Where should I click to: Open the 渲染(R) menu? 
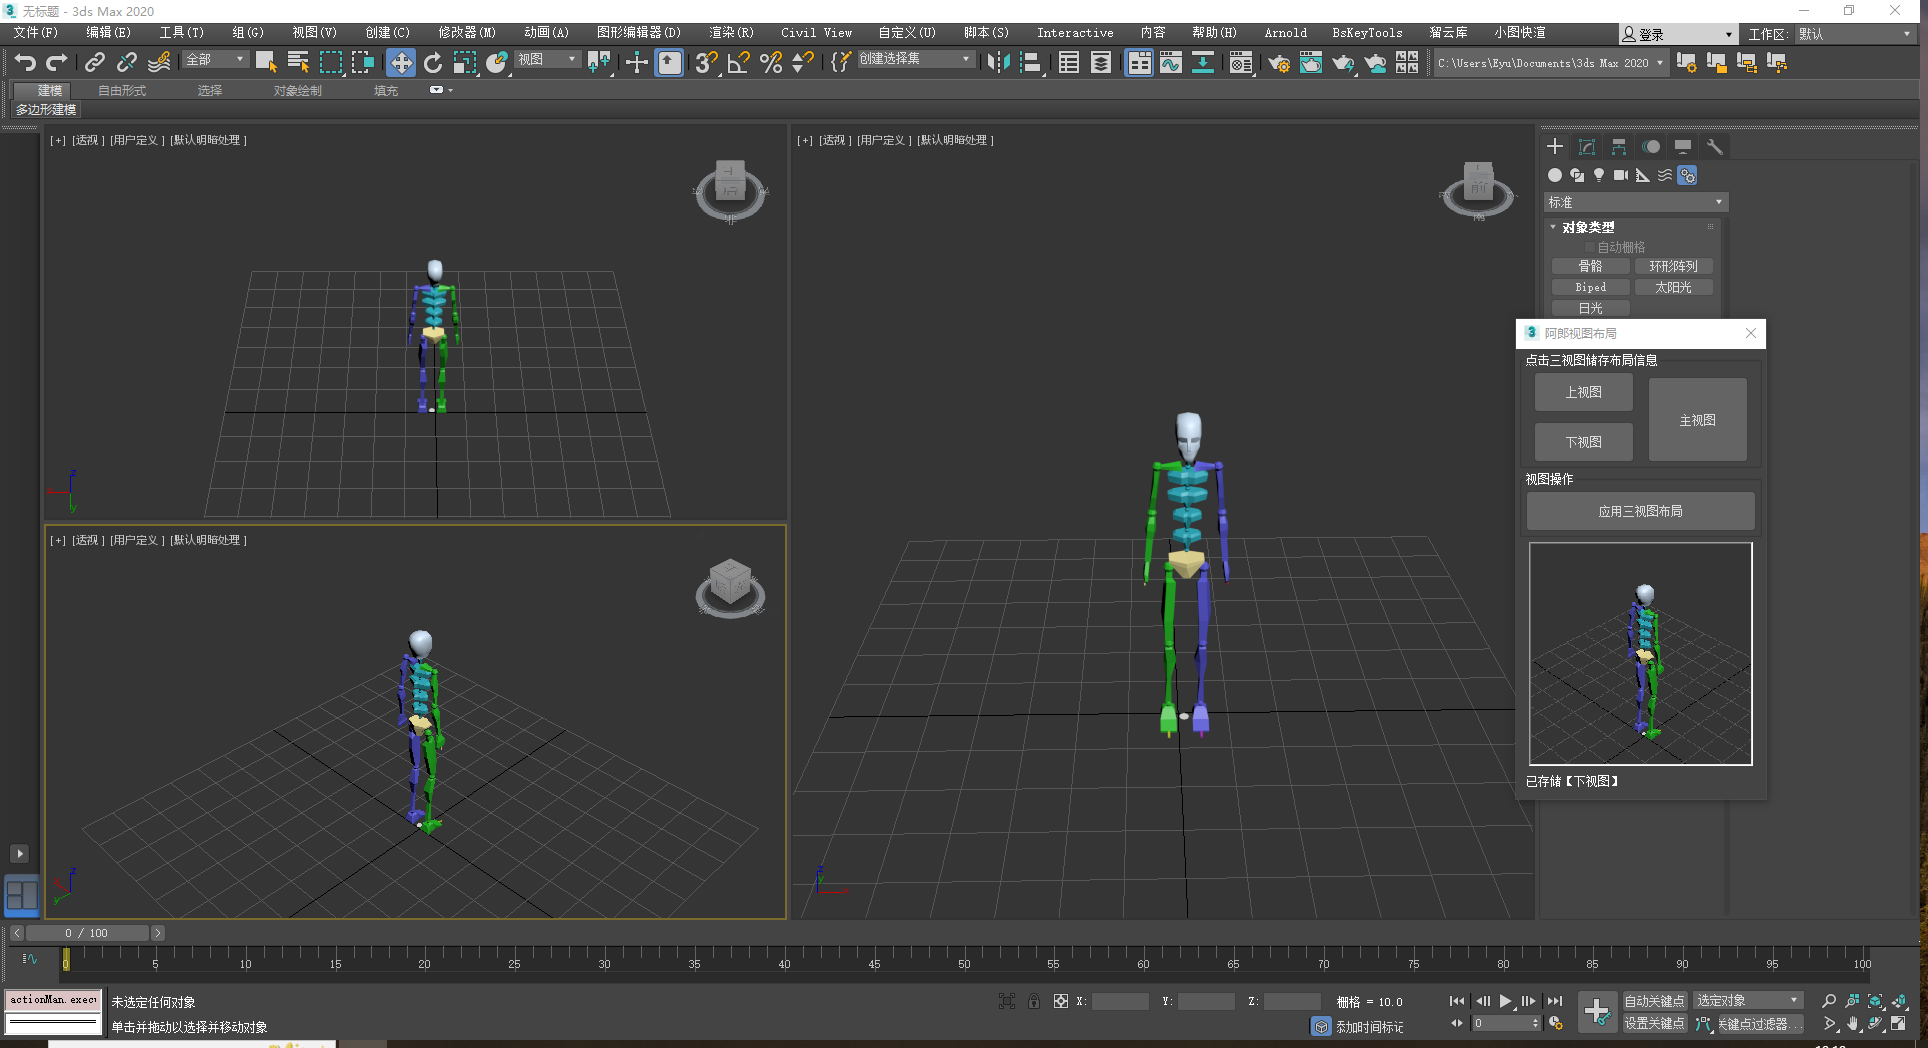[x=731, y=33]
